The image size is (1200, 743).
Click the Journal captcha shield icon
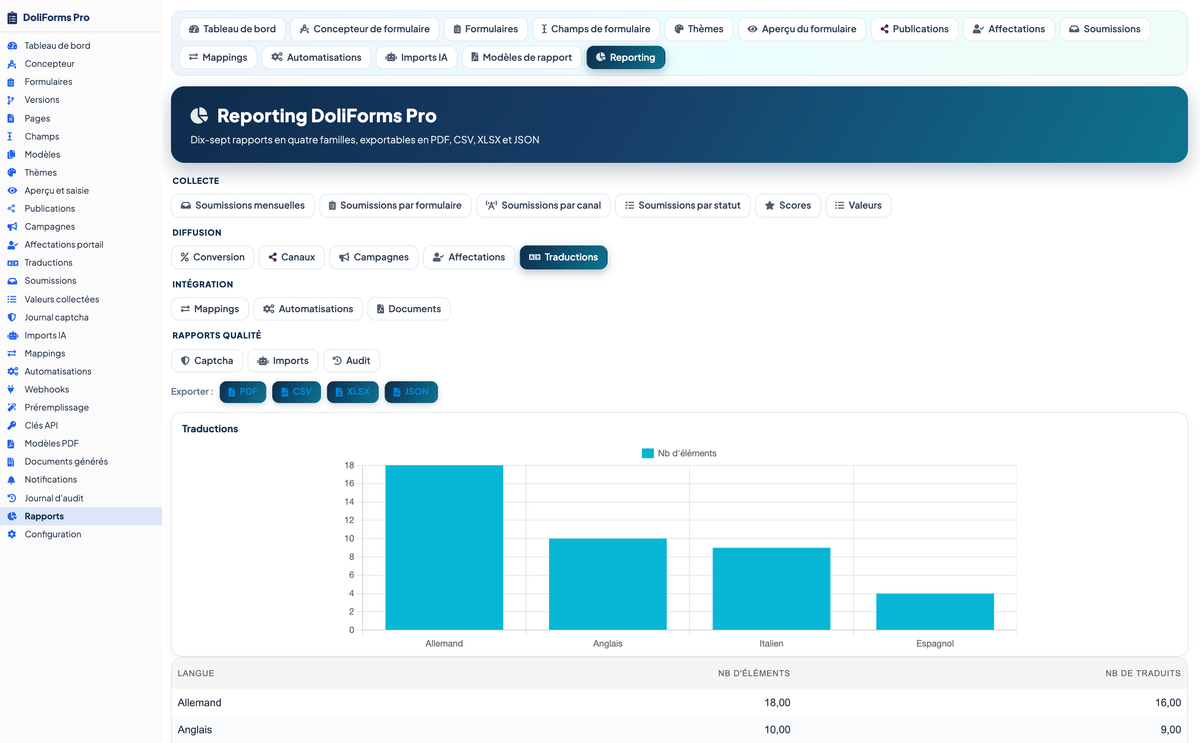pos(12,317)
